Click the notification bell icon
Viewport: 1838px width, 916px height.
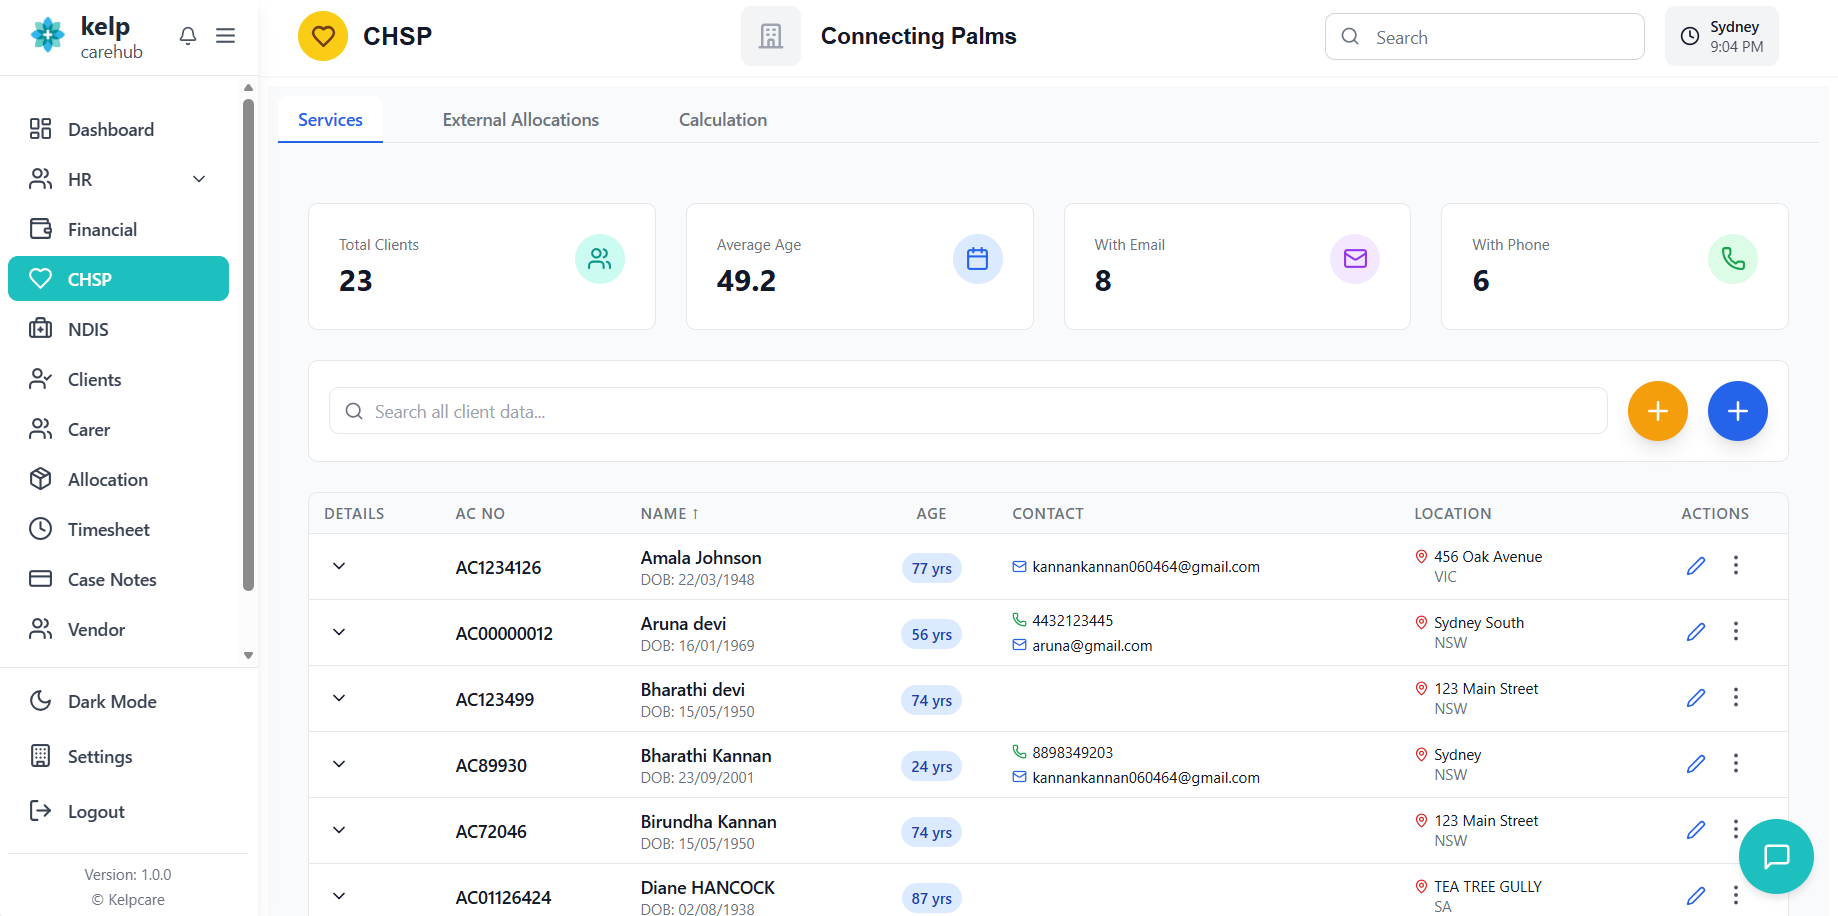click(188, 36)
